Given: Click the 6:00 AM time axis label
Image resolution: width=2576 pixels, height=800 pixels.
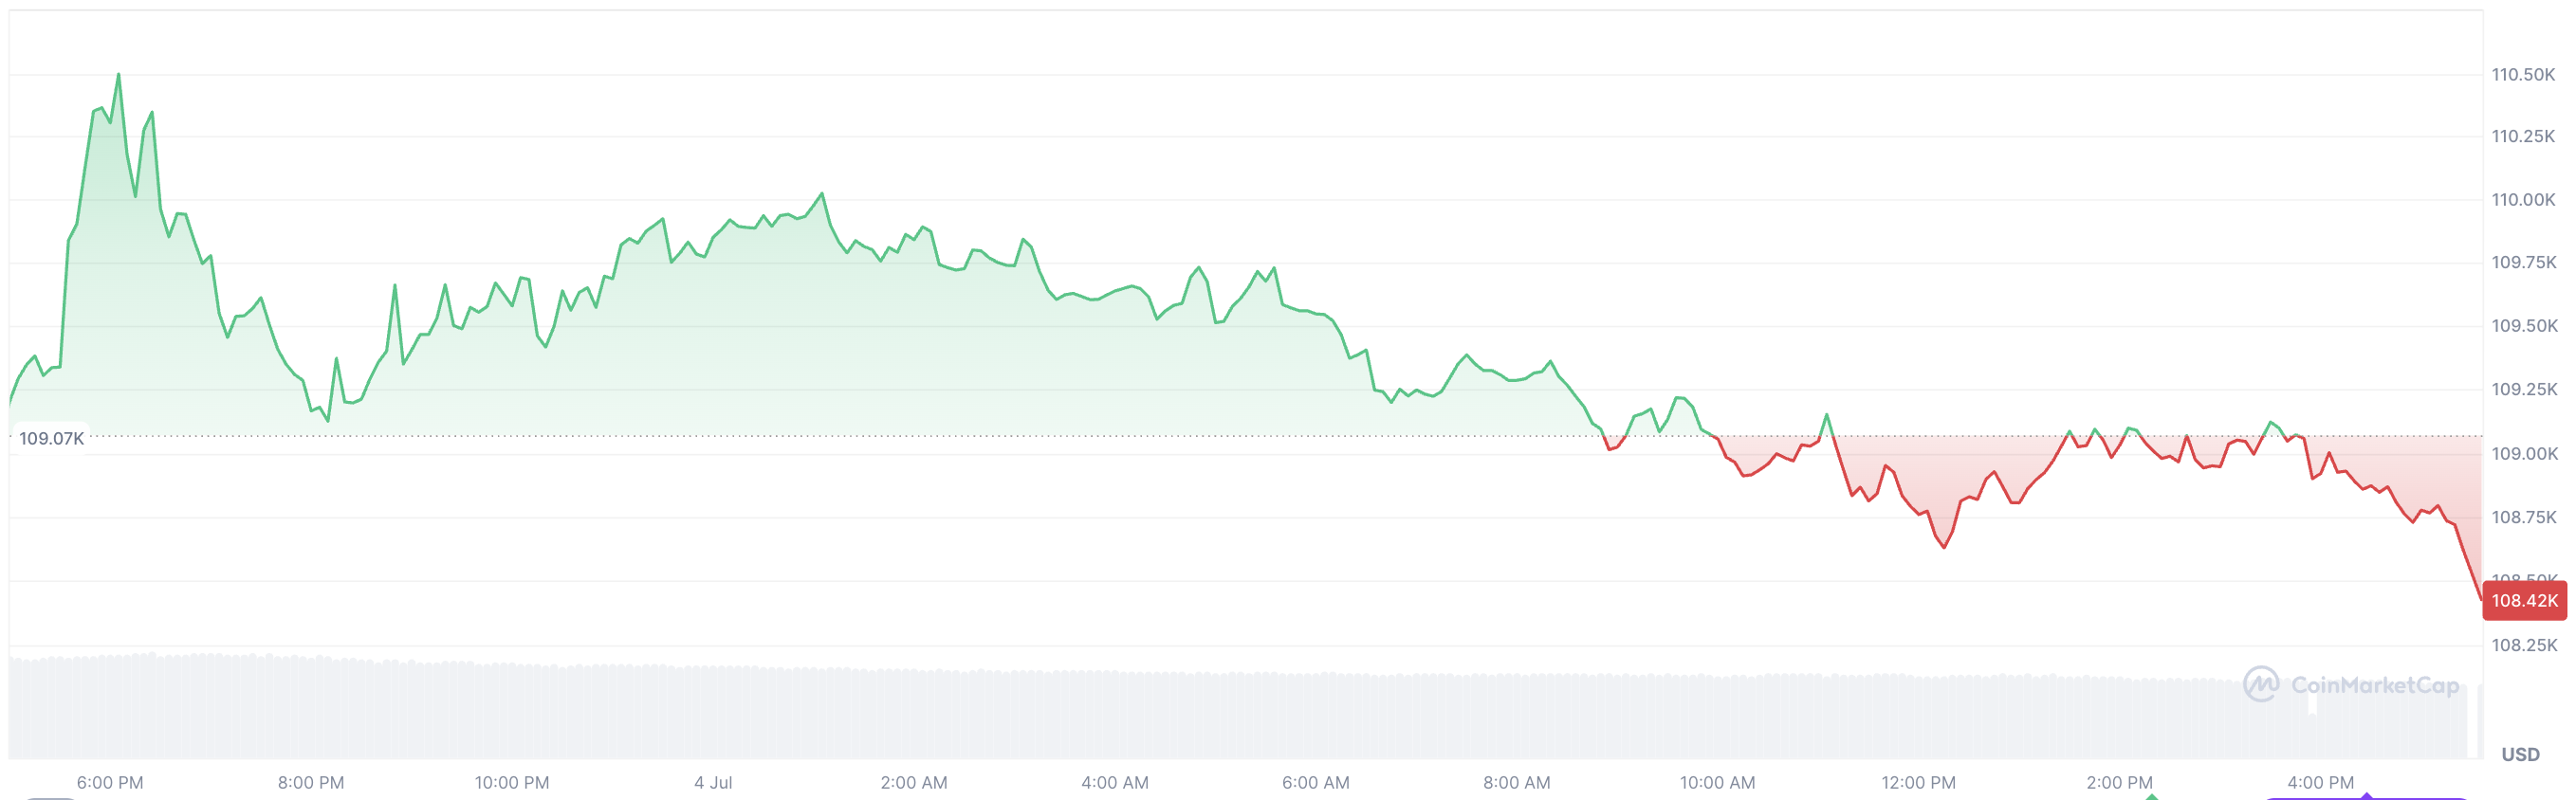Looking at the screenshot, I should coord(1316,782).
